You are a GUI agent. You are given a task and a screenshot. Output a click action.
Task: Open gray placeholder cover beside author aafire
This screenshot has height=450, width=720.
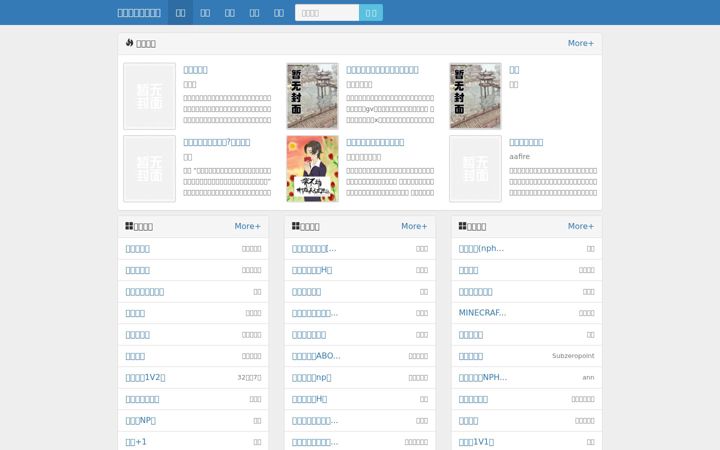coord(475,169)
